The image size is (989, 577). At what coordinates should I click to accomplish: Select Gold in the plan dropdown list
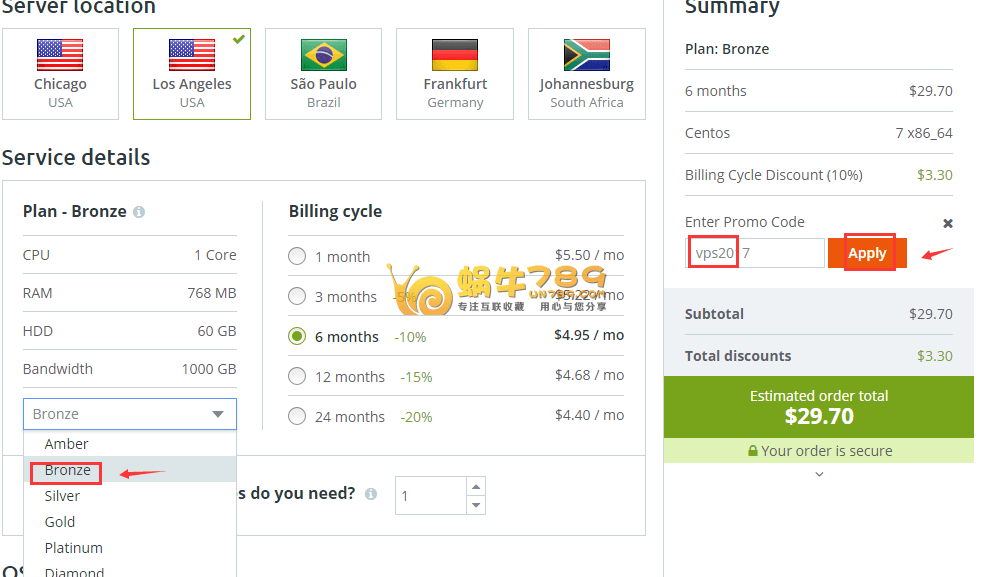tap(60, 522)
